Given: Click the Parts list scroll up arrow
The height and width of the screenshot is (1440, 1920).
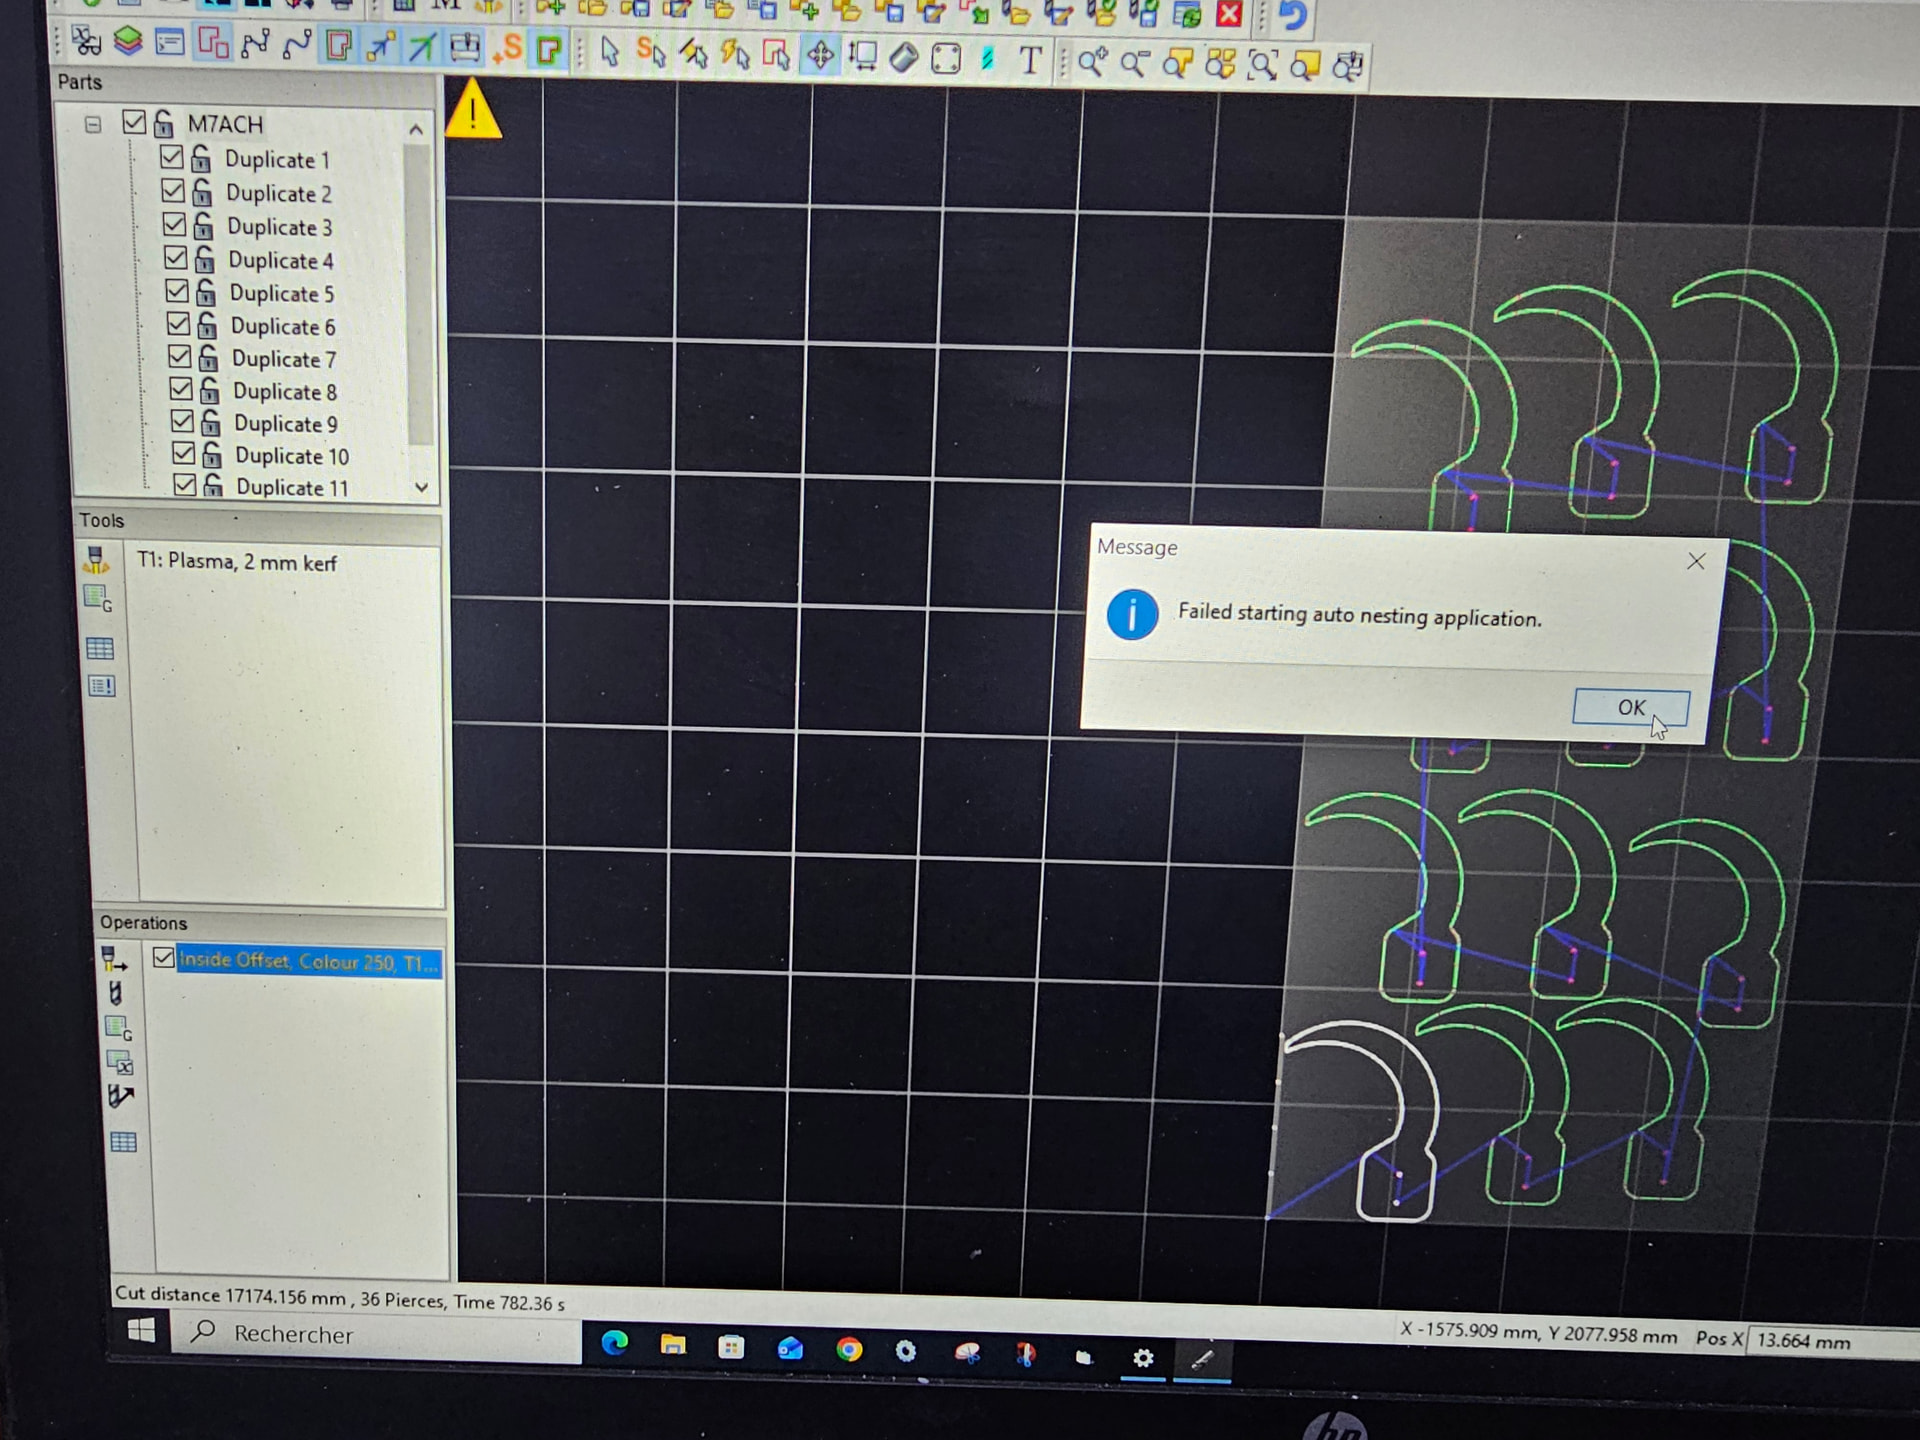Looking at the screenshot, I should [x=416, y=130].
